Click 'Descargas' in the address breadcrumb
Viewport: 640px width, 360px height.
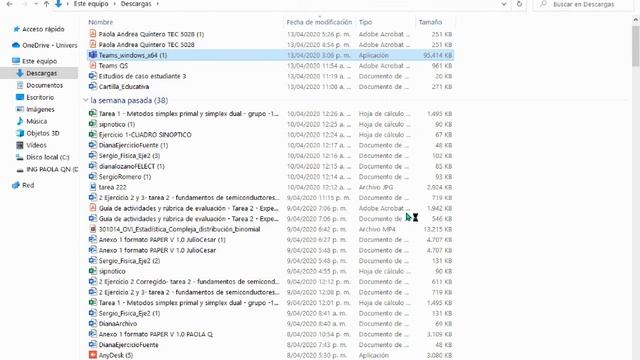(136, 4)
